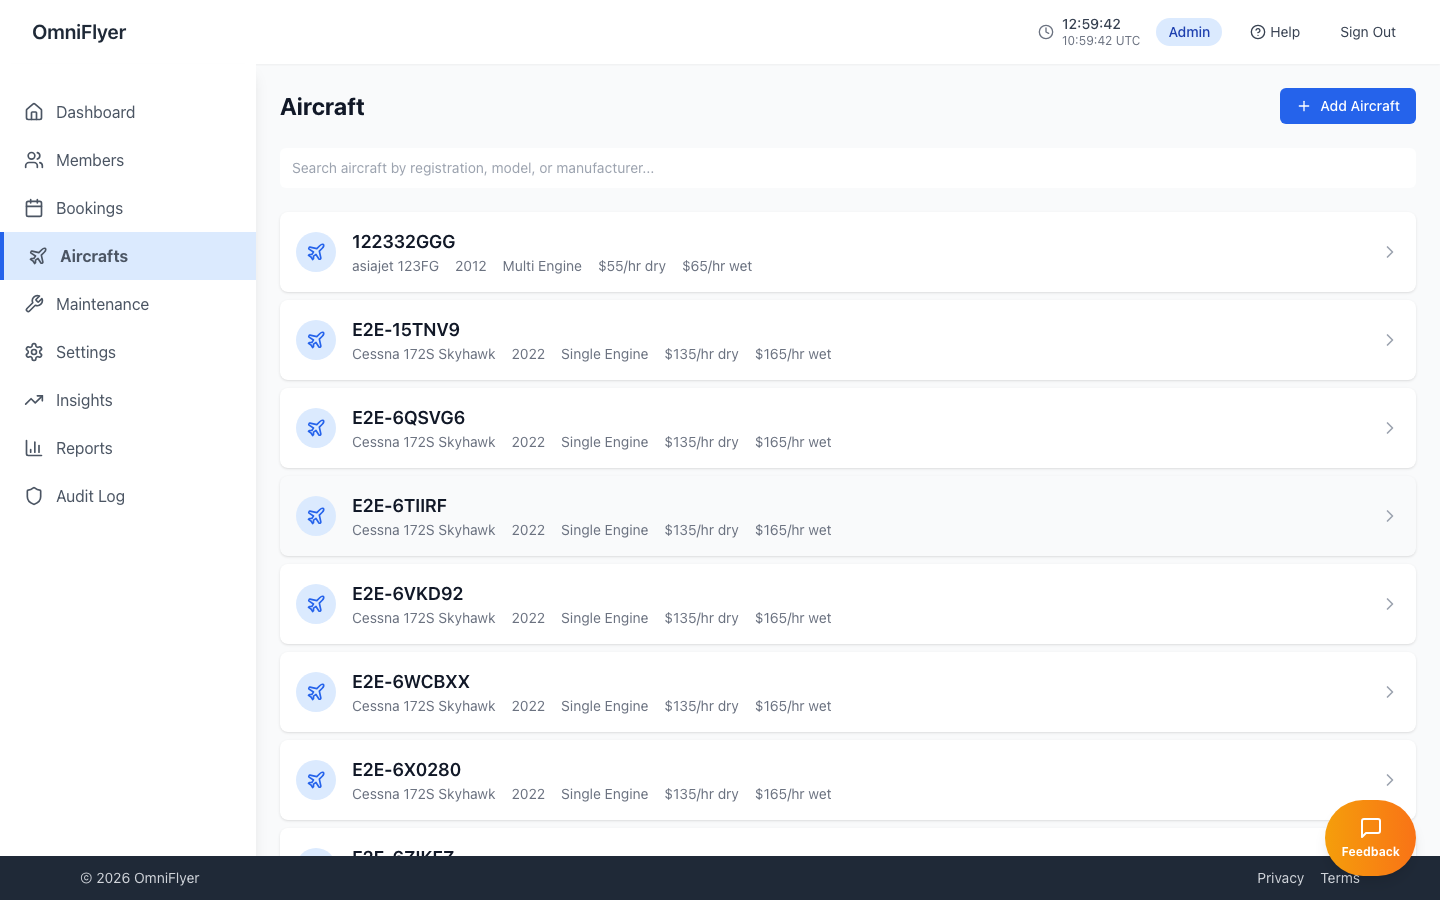Click the Aircrafts plane icon in sidebar
This screenshot has width=1440, height=900.
pyautogui.click(x=38, y=256)
